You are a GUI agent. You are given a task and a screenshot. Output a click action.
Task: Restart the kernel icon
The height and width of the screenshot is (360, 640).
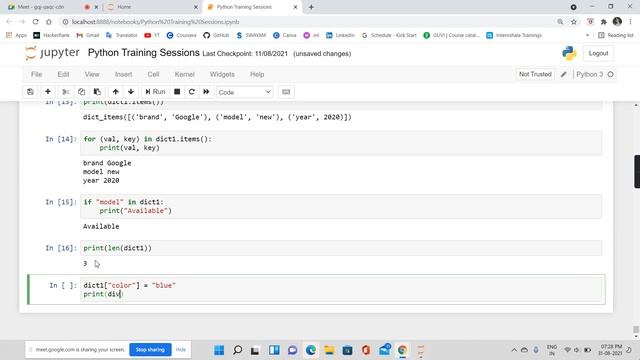[x=192, y=92]
